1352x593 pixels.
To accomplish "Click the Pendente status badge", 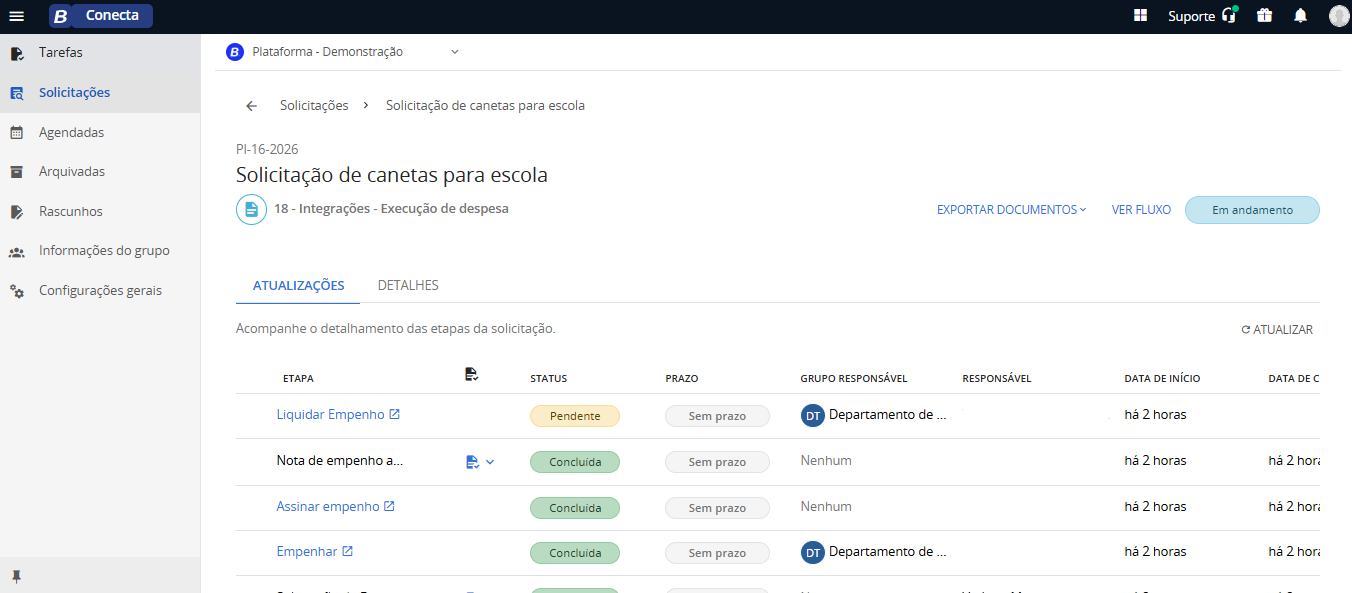I will 575,416.
